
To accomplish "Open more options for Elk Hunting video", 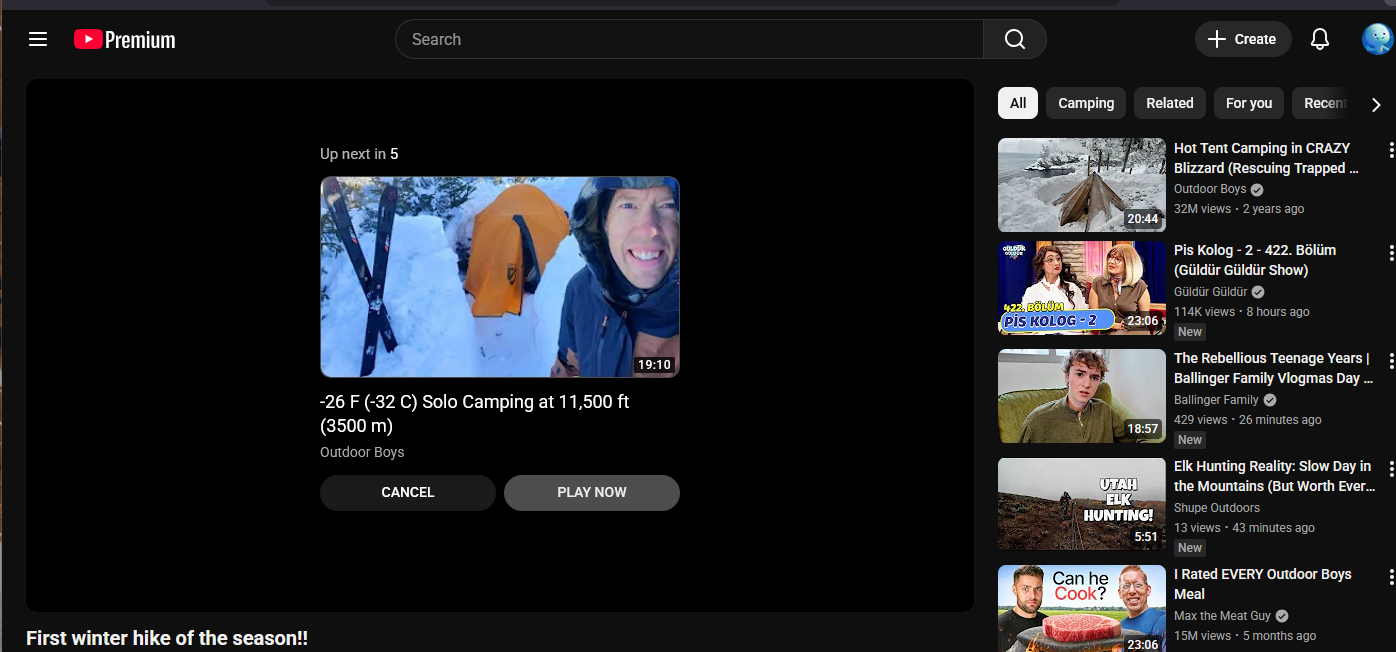I will click(1390, 468).
